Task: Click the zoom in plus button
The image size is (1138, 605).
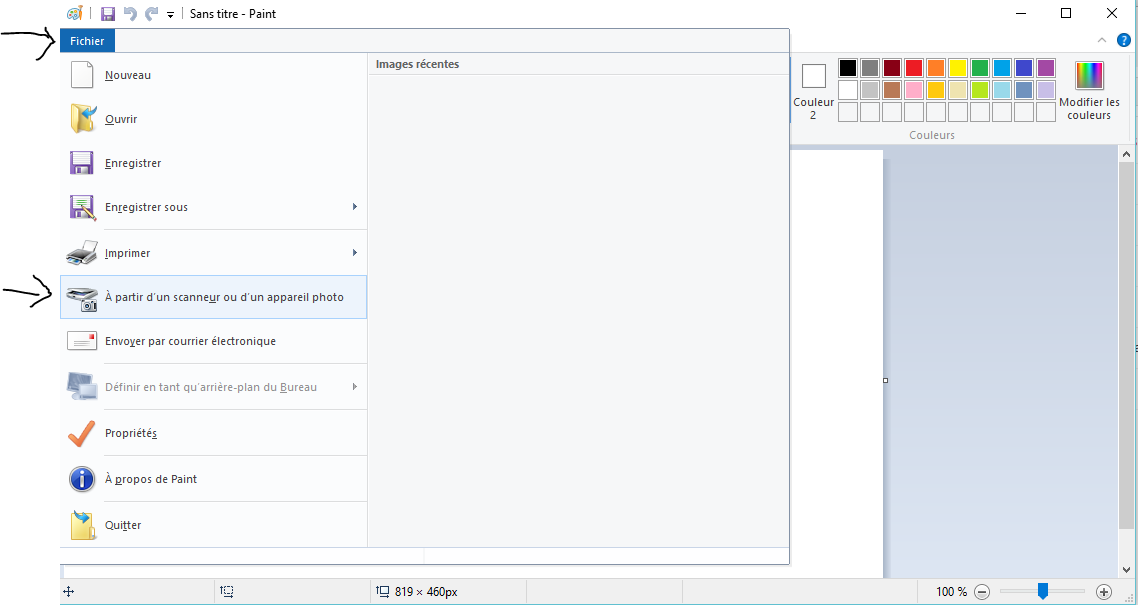Action: coord(1103,592)
